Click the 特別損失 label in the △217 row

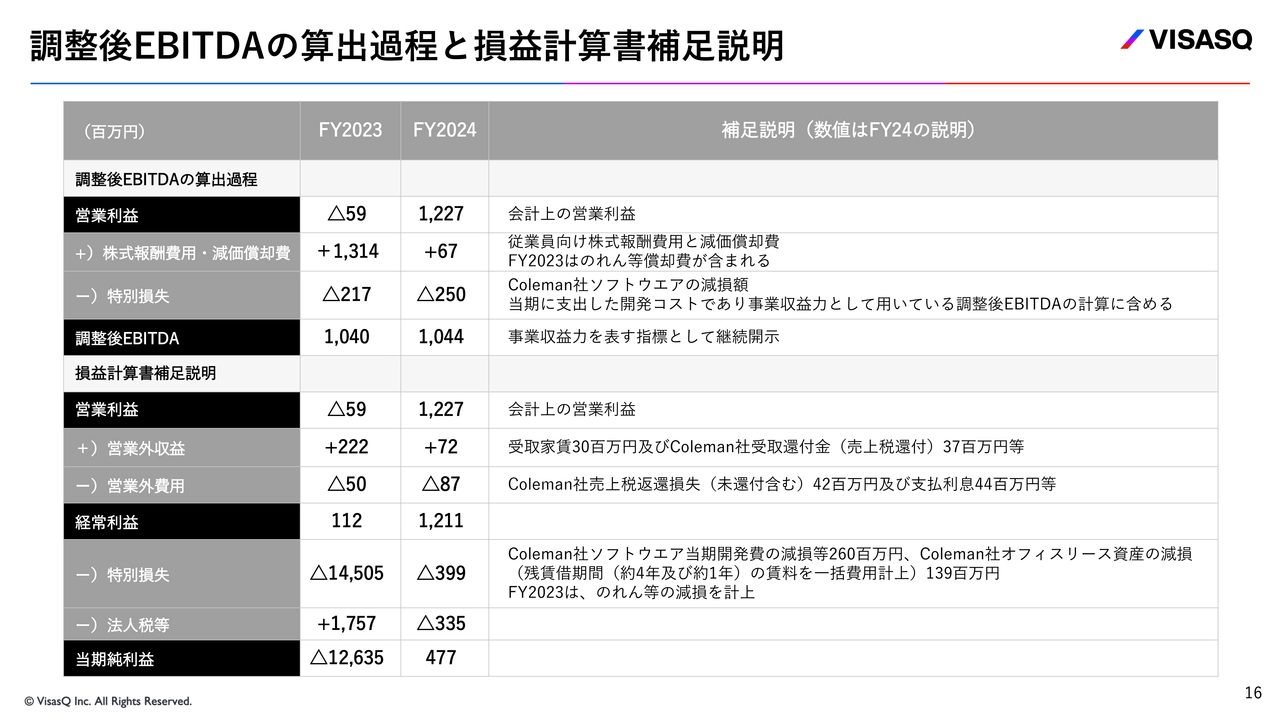tap(122, 297)
